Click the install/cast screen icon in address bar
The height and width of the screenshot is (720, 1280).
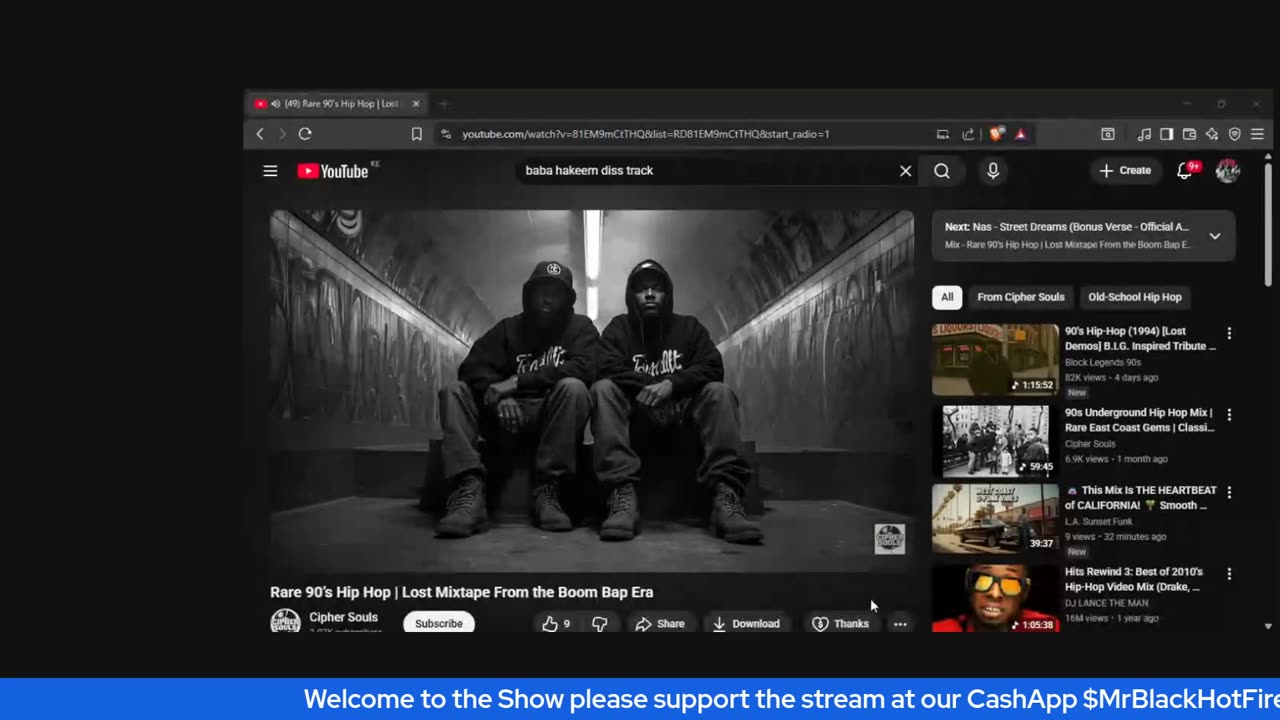tap(942, 134)
